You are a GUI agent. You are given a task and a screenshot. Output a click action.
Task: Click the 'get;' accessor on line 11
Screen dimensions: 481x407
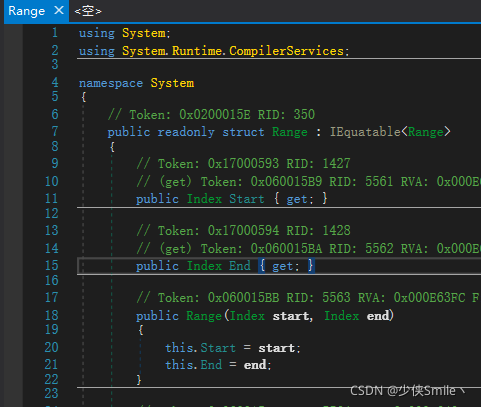(x=300, y=199)
